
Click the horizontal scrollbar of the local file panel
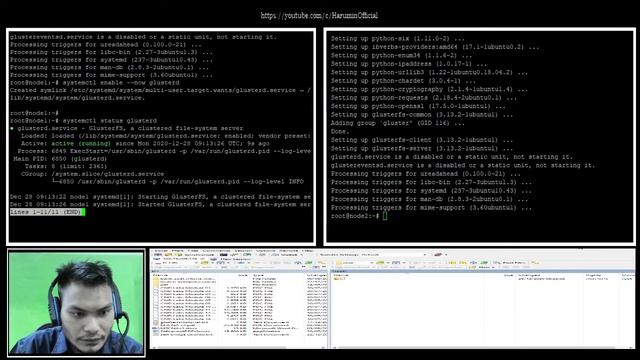coord(238,348)
